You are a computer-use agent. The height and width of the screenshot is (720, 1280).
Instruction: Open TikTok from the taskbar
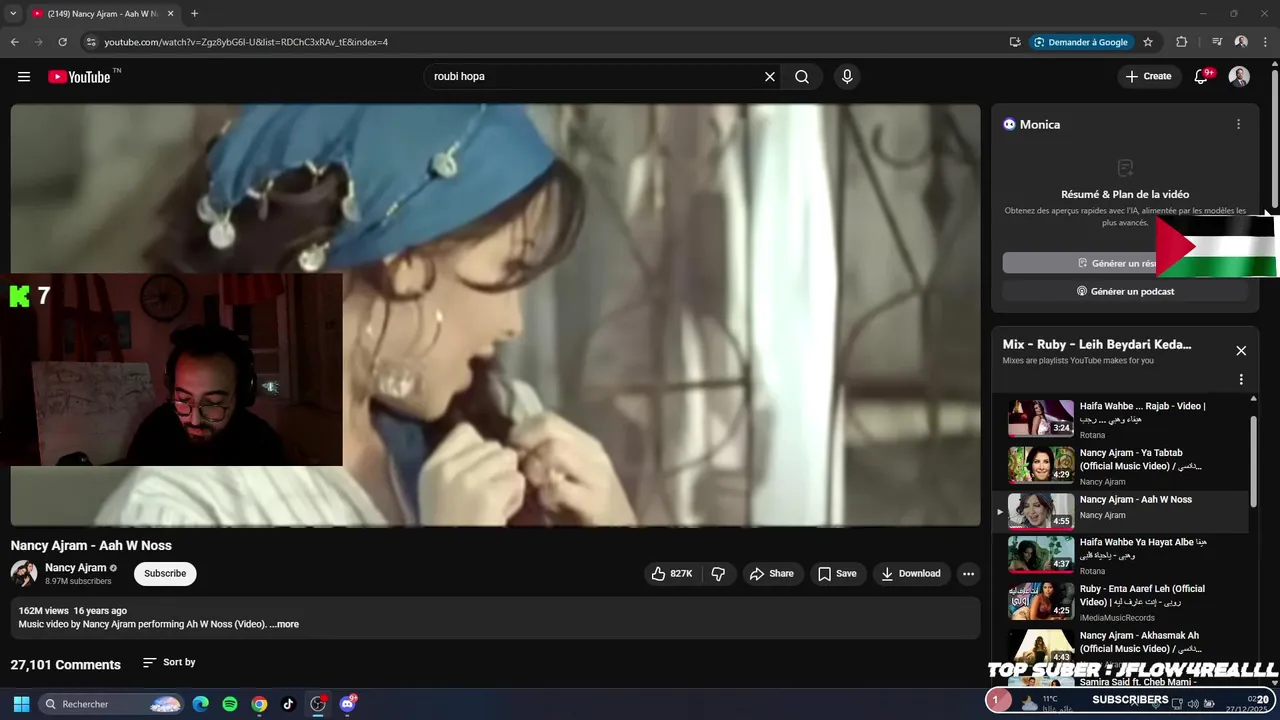pyautogui.click(x=288, y=704)
